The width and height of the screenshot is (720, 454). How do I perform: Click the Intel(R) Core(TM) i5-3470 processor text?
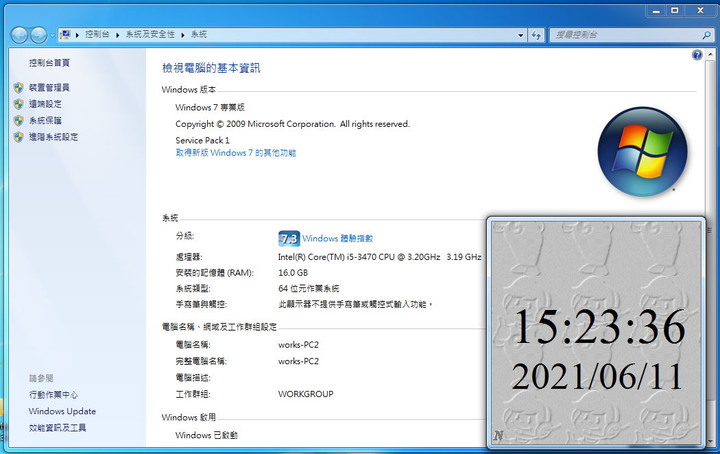pyautogui.click(x=380, y=257)
